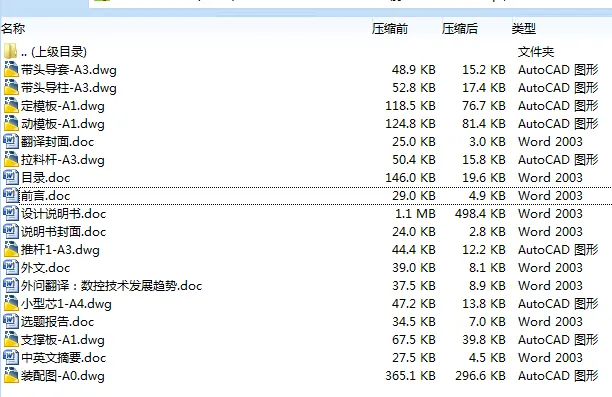Click the Word icon of 设计说明书.doc
The image size is (612, 397).
pyautogui.click(x=11, y=213)
